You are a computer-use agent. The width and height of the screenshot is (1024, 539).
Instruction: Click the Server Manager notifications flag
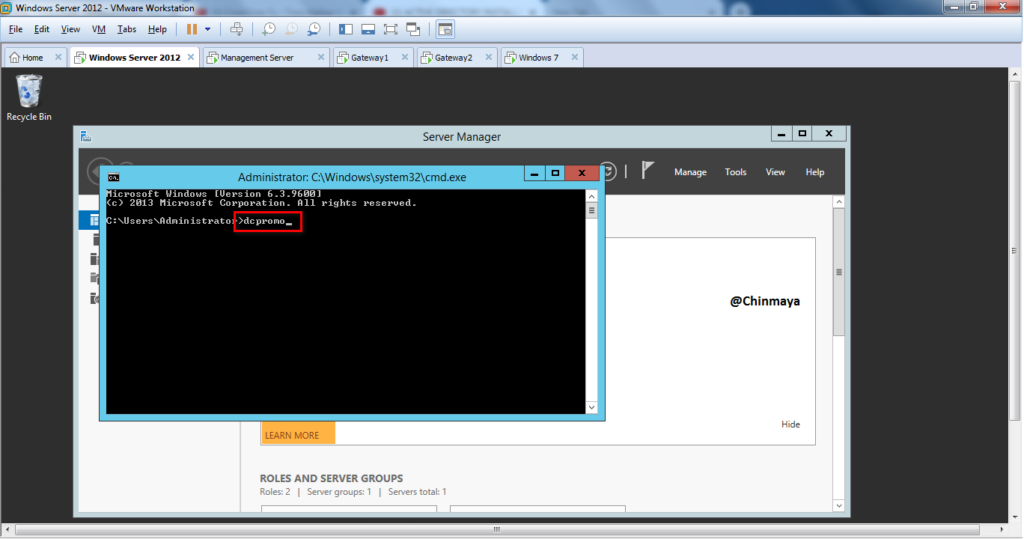click(x=647, y=171)
